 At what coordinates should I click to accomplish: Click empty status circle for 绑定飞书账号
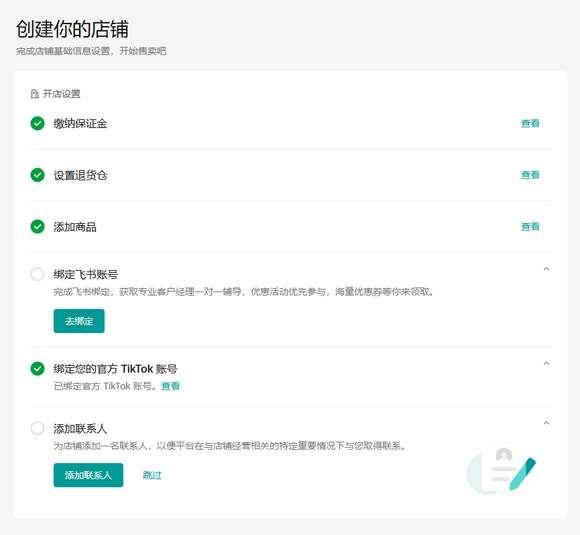pyautogui.click(x=37, y=275)
